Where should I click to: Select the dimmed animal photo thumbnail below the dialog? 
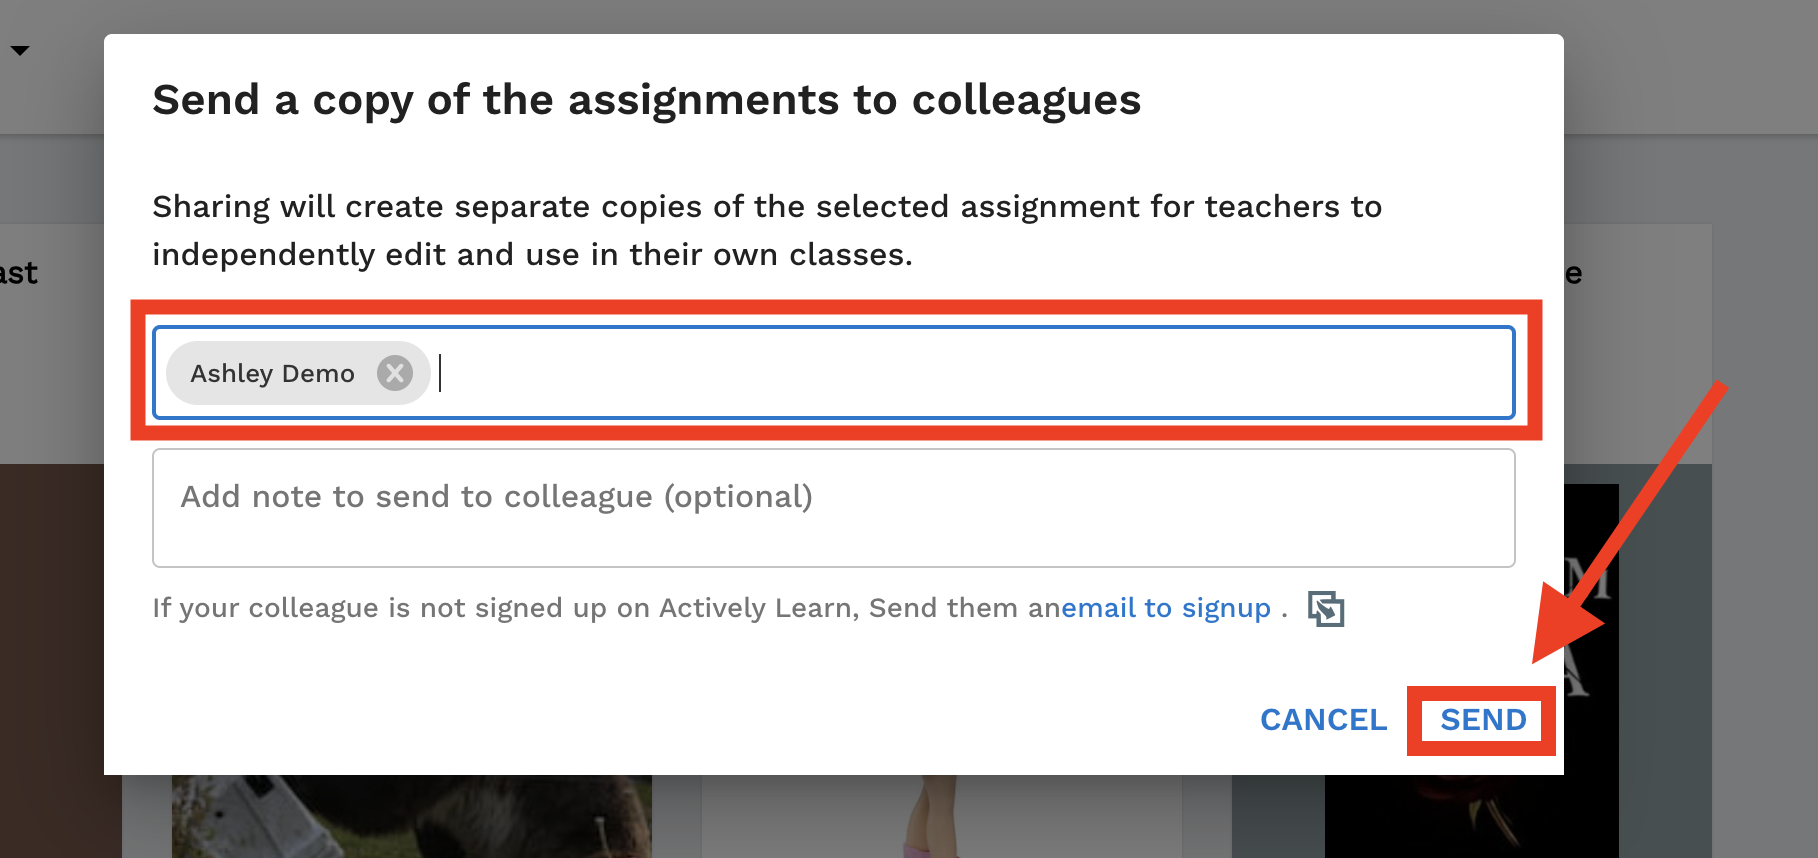click(411, 816)
